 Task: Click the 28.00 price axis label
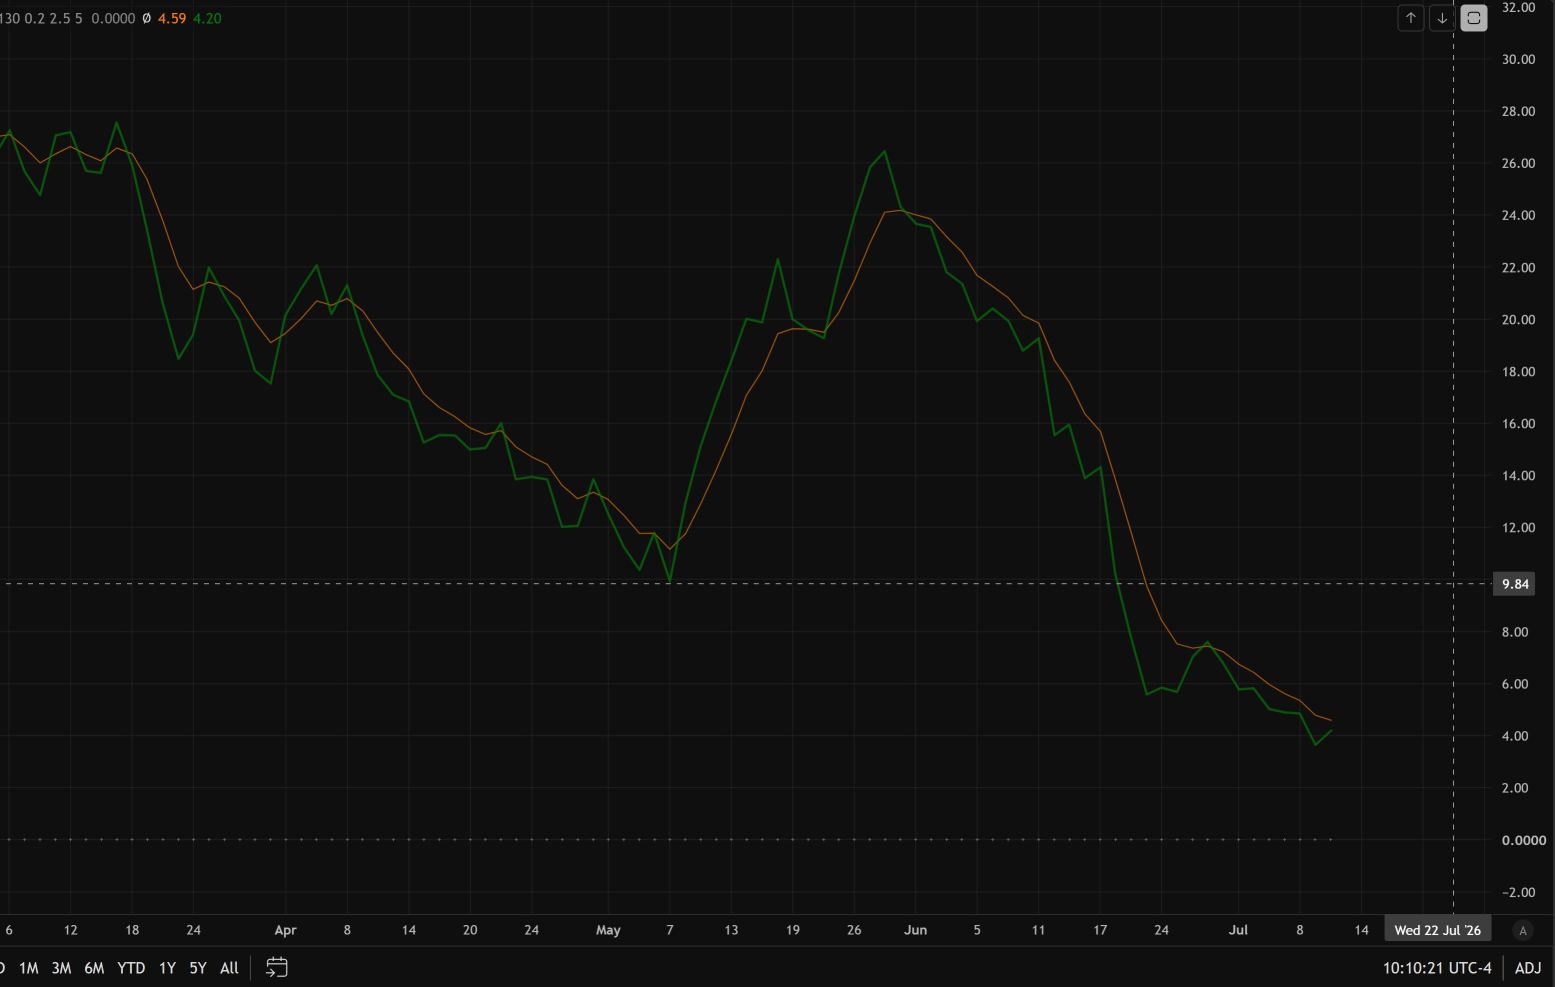tap(1518, 111)
